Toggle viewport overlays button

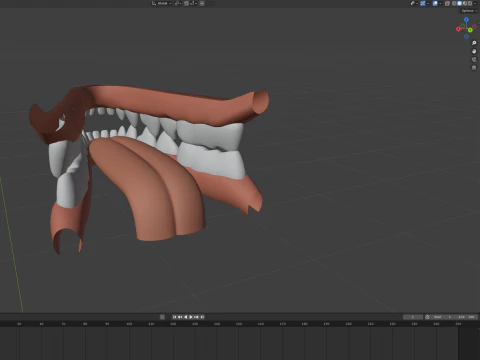point(435,3)
